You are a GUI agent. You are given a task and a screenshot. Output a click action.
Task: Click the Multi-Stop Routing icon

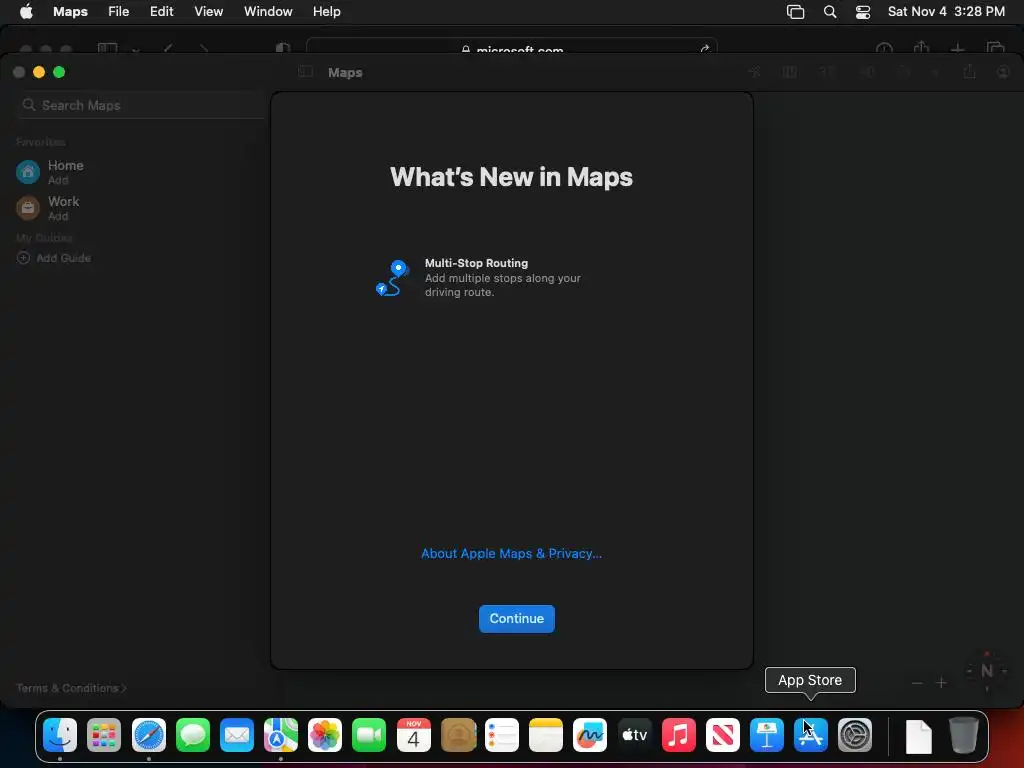point(392,278)
